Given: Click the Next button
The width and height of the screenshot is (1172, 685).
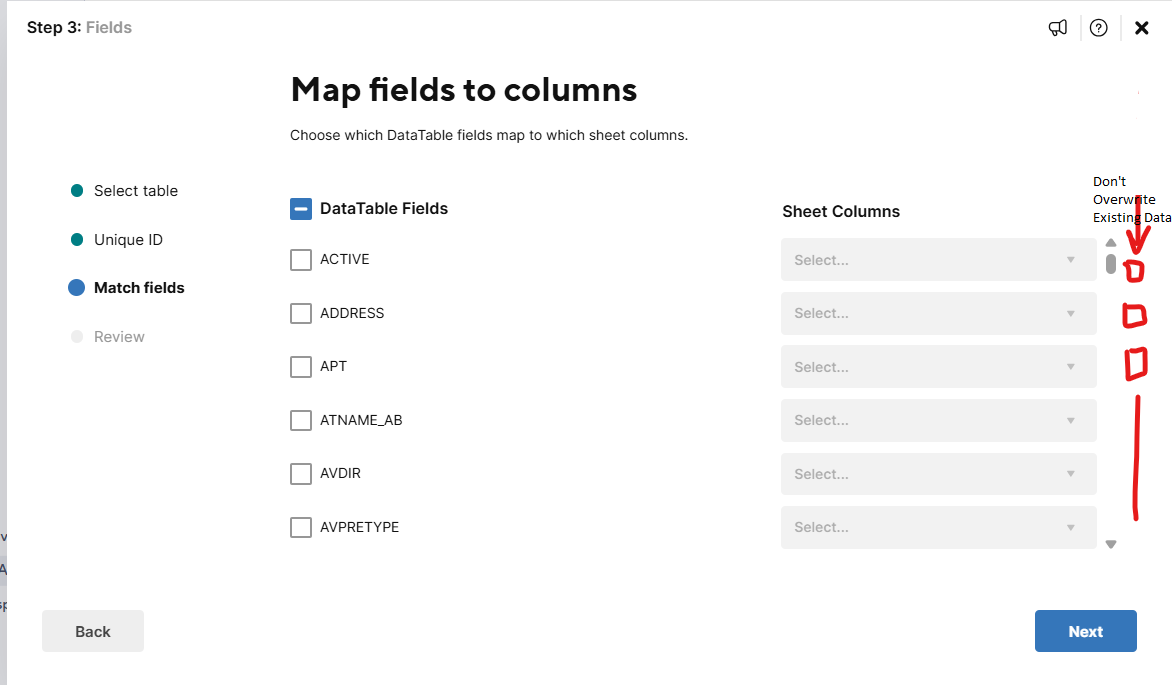Looking at the screenshot, I should point(1085,631).
